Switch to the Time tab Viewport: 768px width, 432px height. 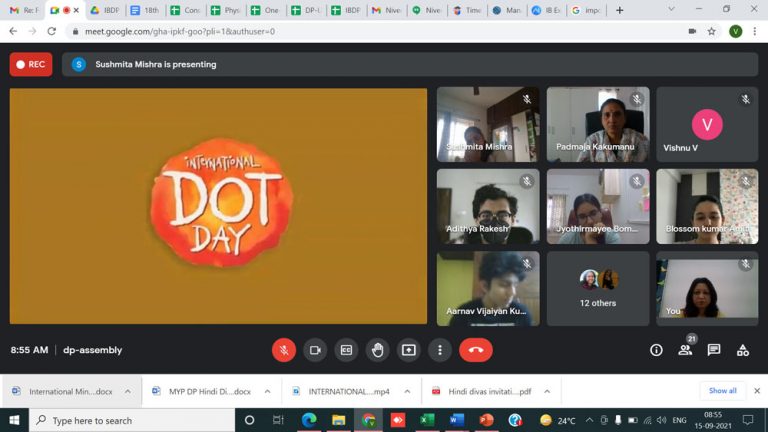467,10
